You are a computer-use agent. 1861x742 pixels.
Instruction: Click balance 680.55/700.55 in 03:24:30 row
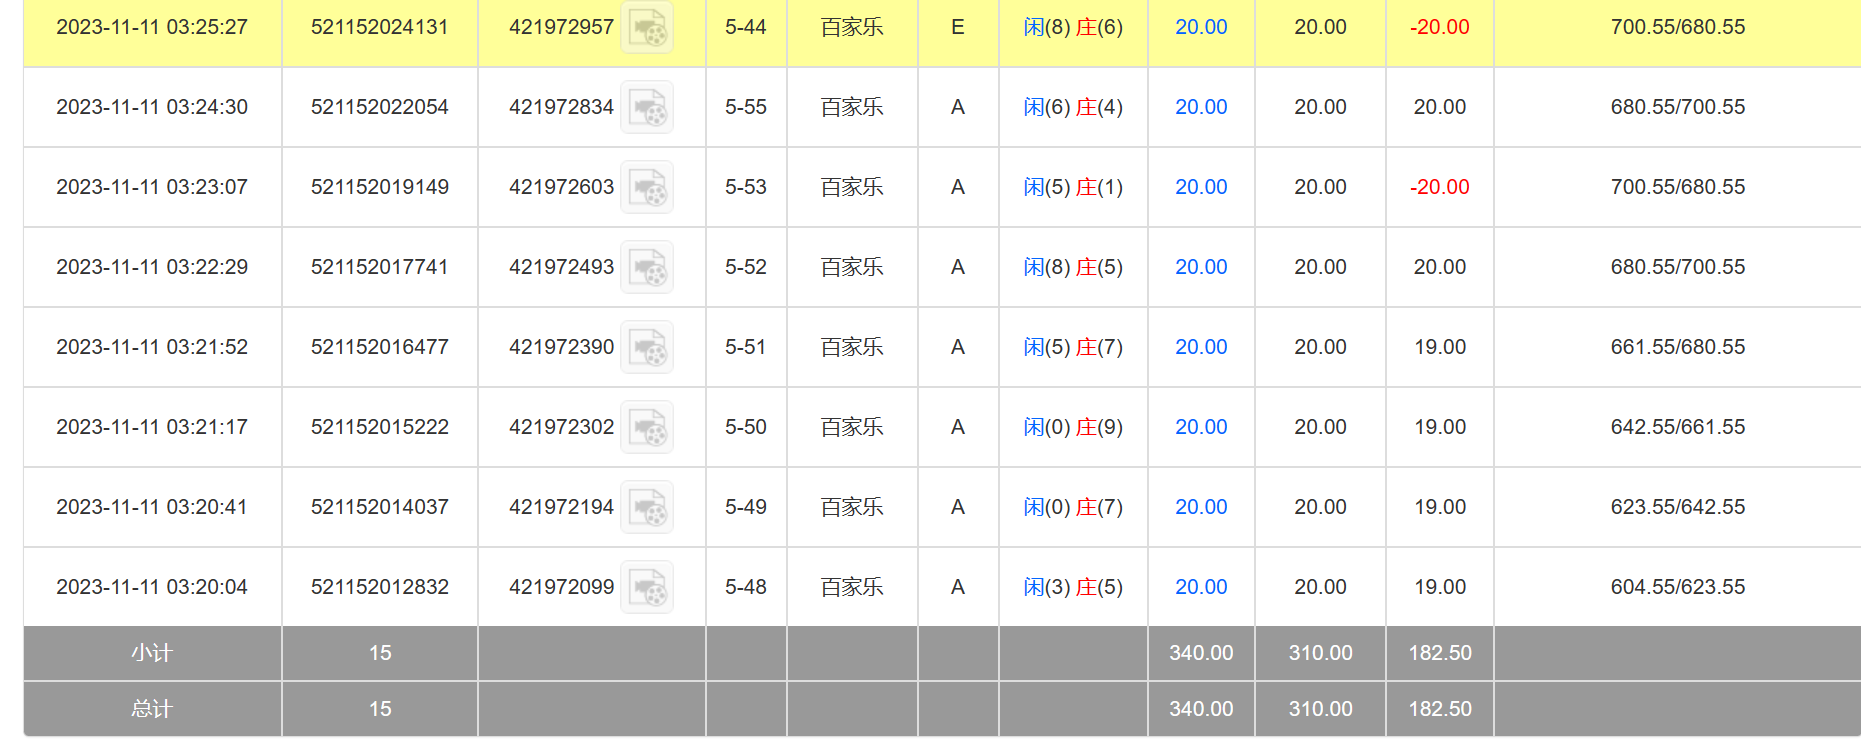(x=1678, y=107)
